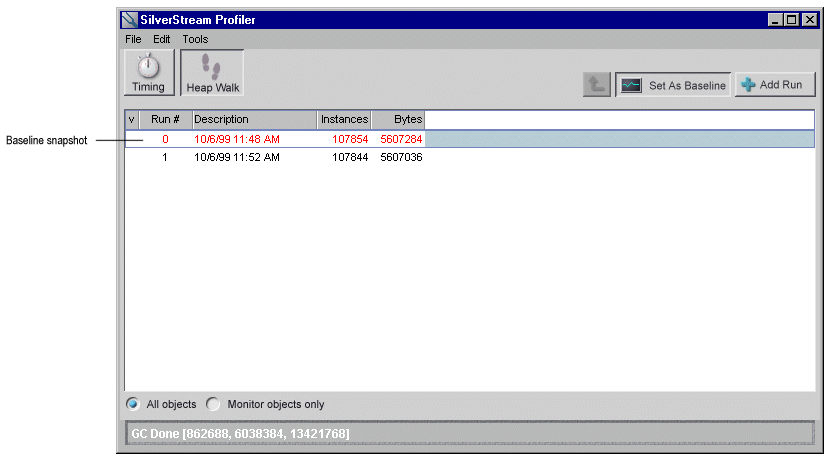Maximize the SilverStream Profiler window
Image resolution: width=830 pixels, height=460 pixels.
(792, 20)
